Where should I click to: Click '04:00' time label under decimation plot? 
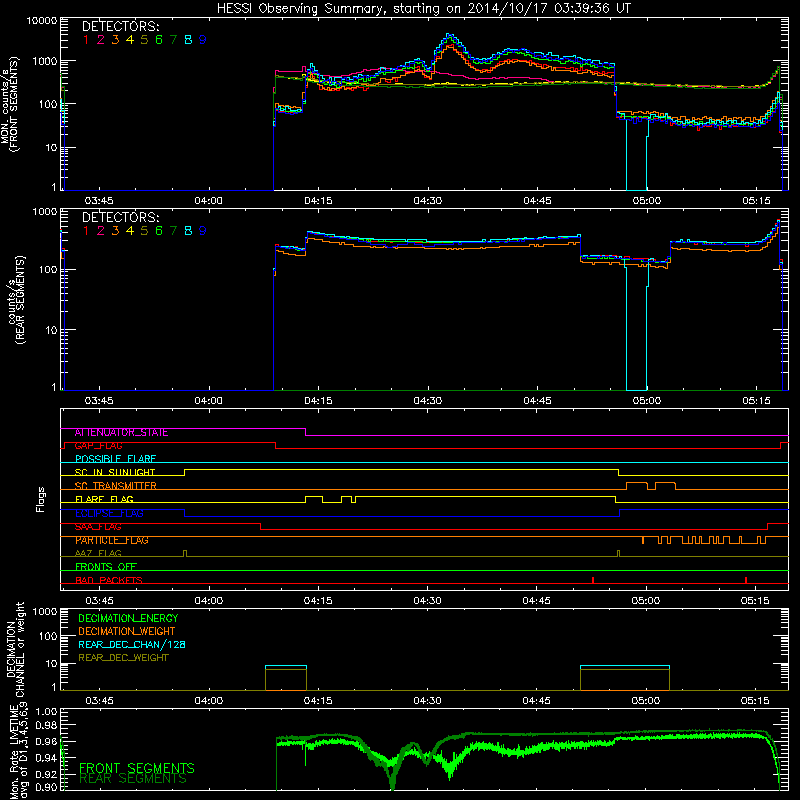pos(209,701)
